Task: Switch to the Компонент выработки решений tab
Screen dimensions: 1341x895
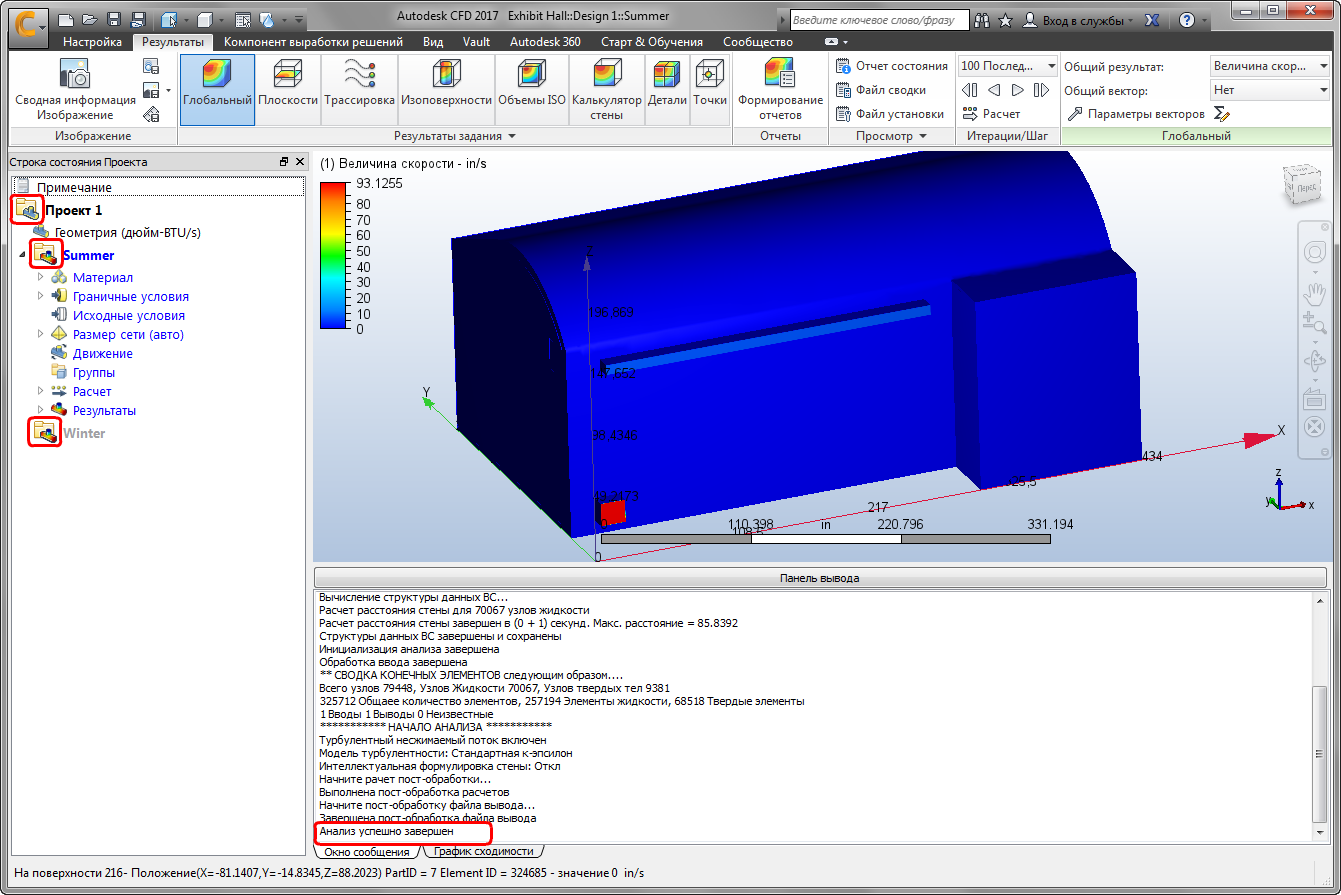Action: click(313, 42)
